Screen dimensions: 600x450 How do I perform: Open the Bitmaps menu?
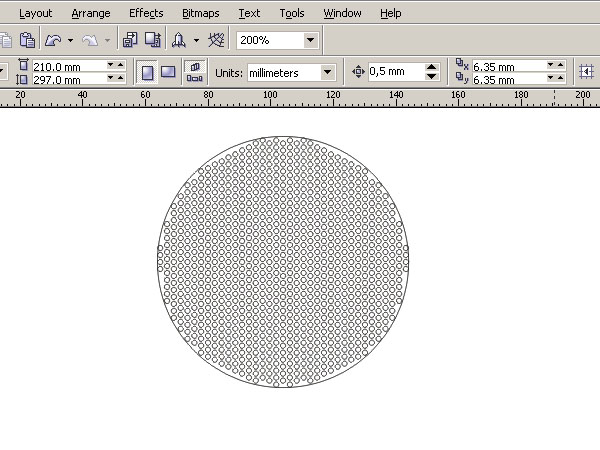[x=201, y=13]
